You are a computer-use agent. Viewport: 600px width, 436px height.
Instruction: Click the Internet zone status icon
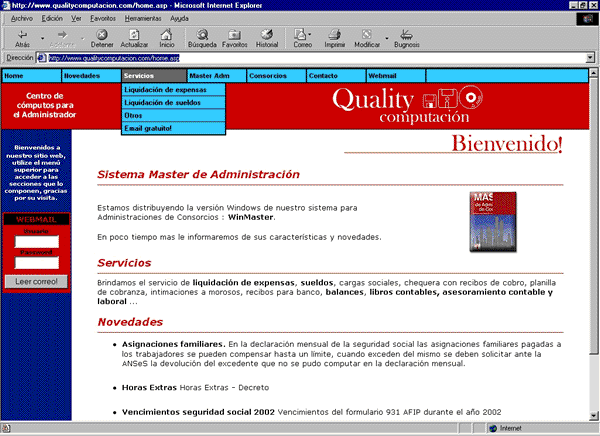(493, 428)
